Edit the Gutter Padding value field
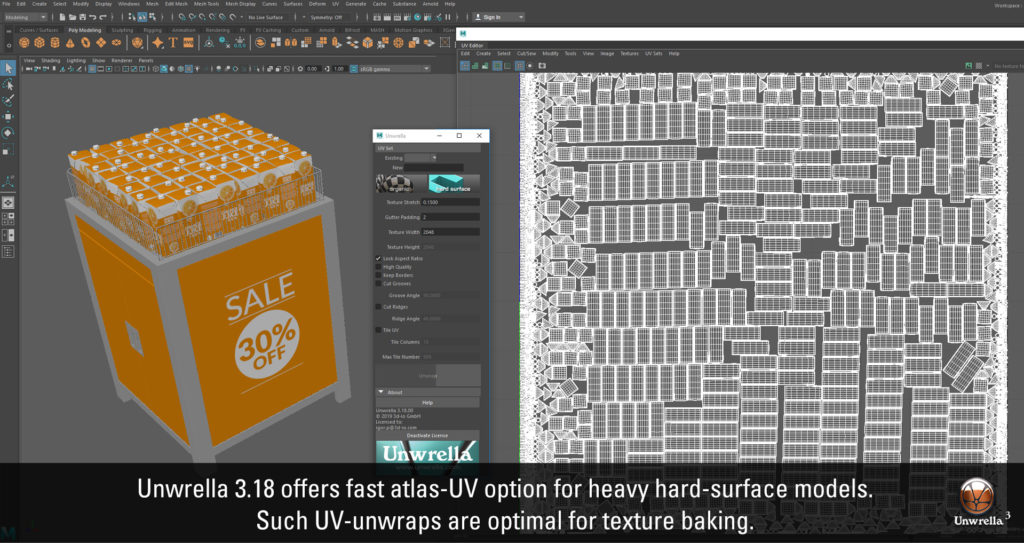Viewport: 1024px width, 543px height. point(451,217)
